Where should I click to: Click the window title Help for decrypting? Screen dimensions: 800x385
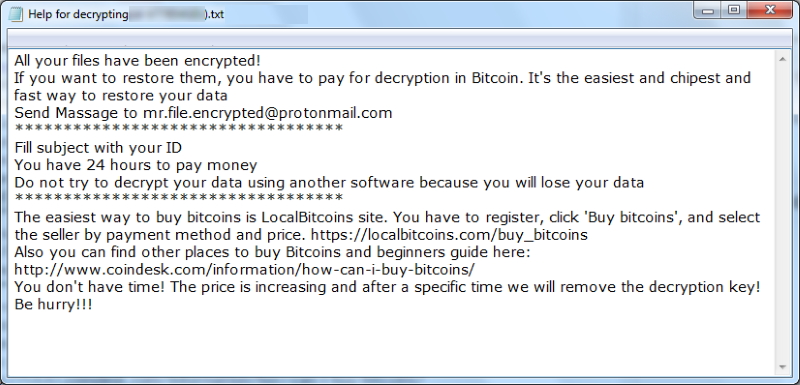pyautogui.click(x=78, y=14)
